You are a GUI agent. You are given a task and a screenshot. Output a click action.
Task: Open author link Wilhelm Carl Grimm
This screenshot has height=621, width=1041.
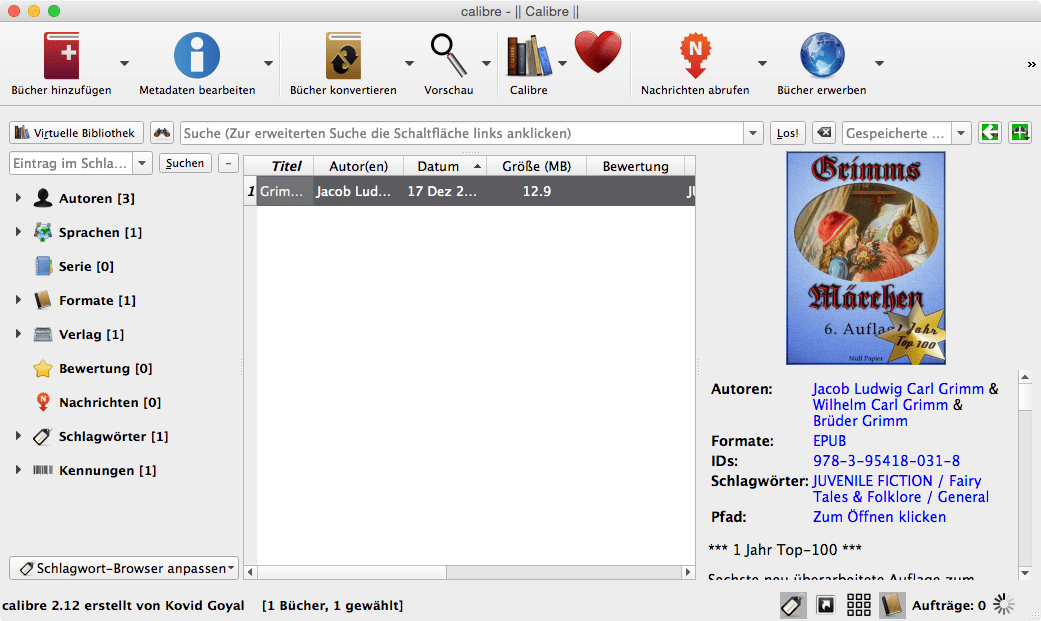tap(880, 404)
